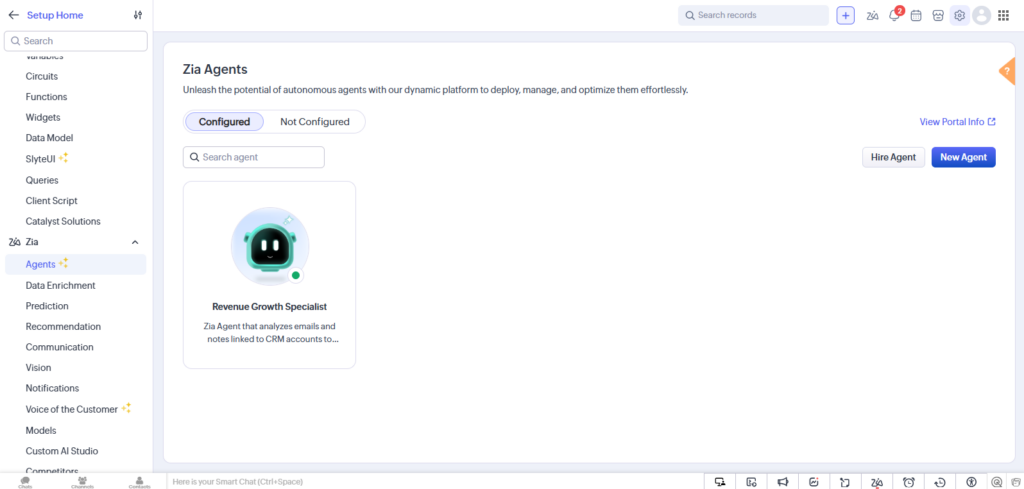Click the New Agent button
Image resolution: width=1024 pixels, height=489 pixels.
963,157
